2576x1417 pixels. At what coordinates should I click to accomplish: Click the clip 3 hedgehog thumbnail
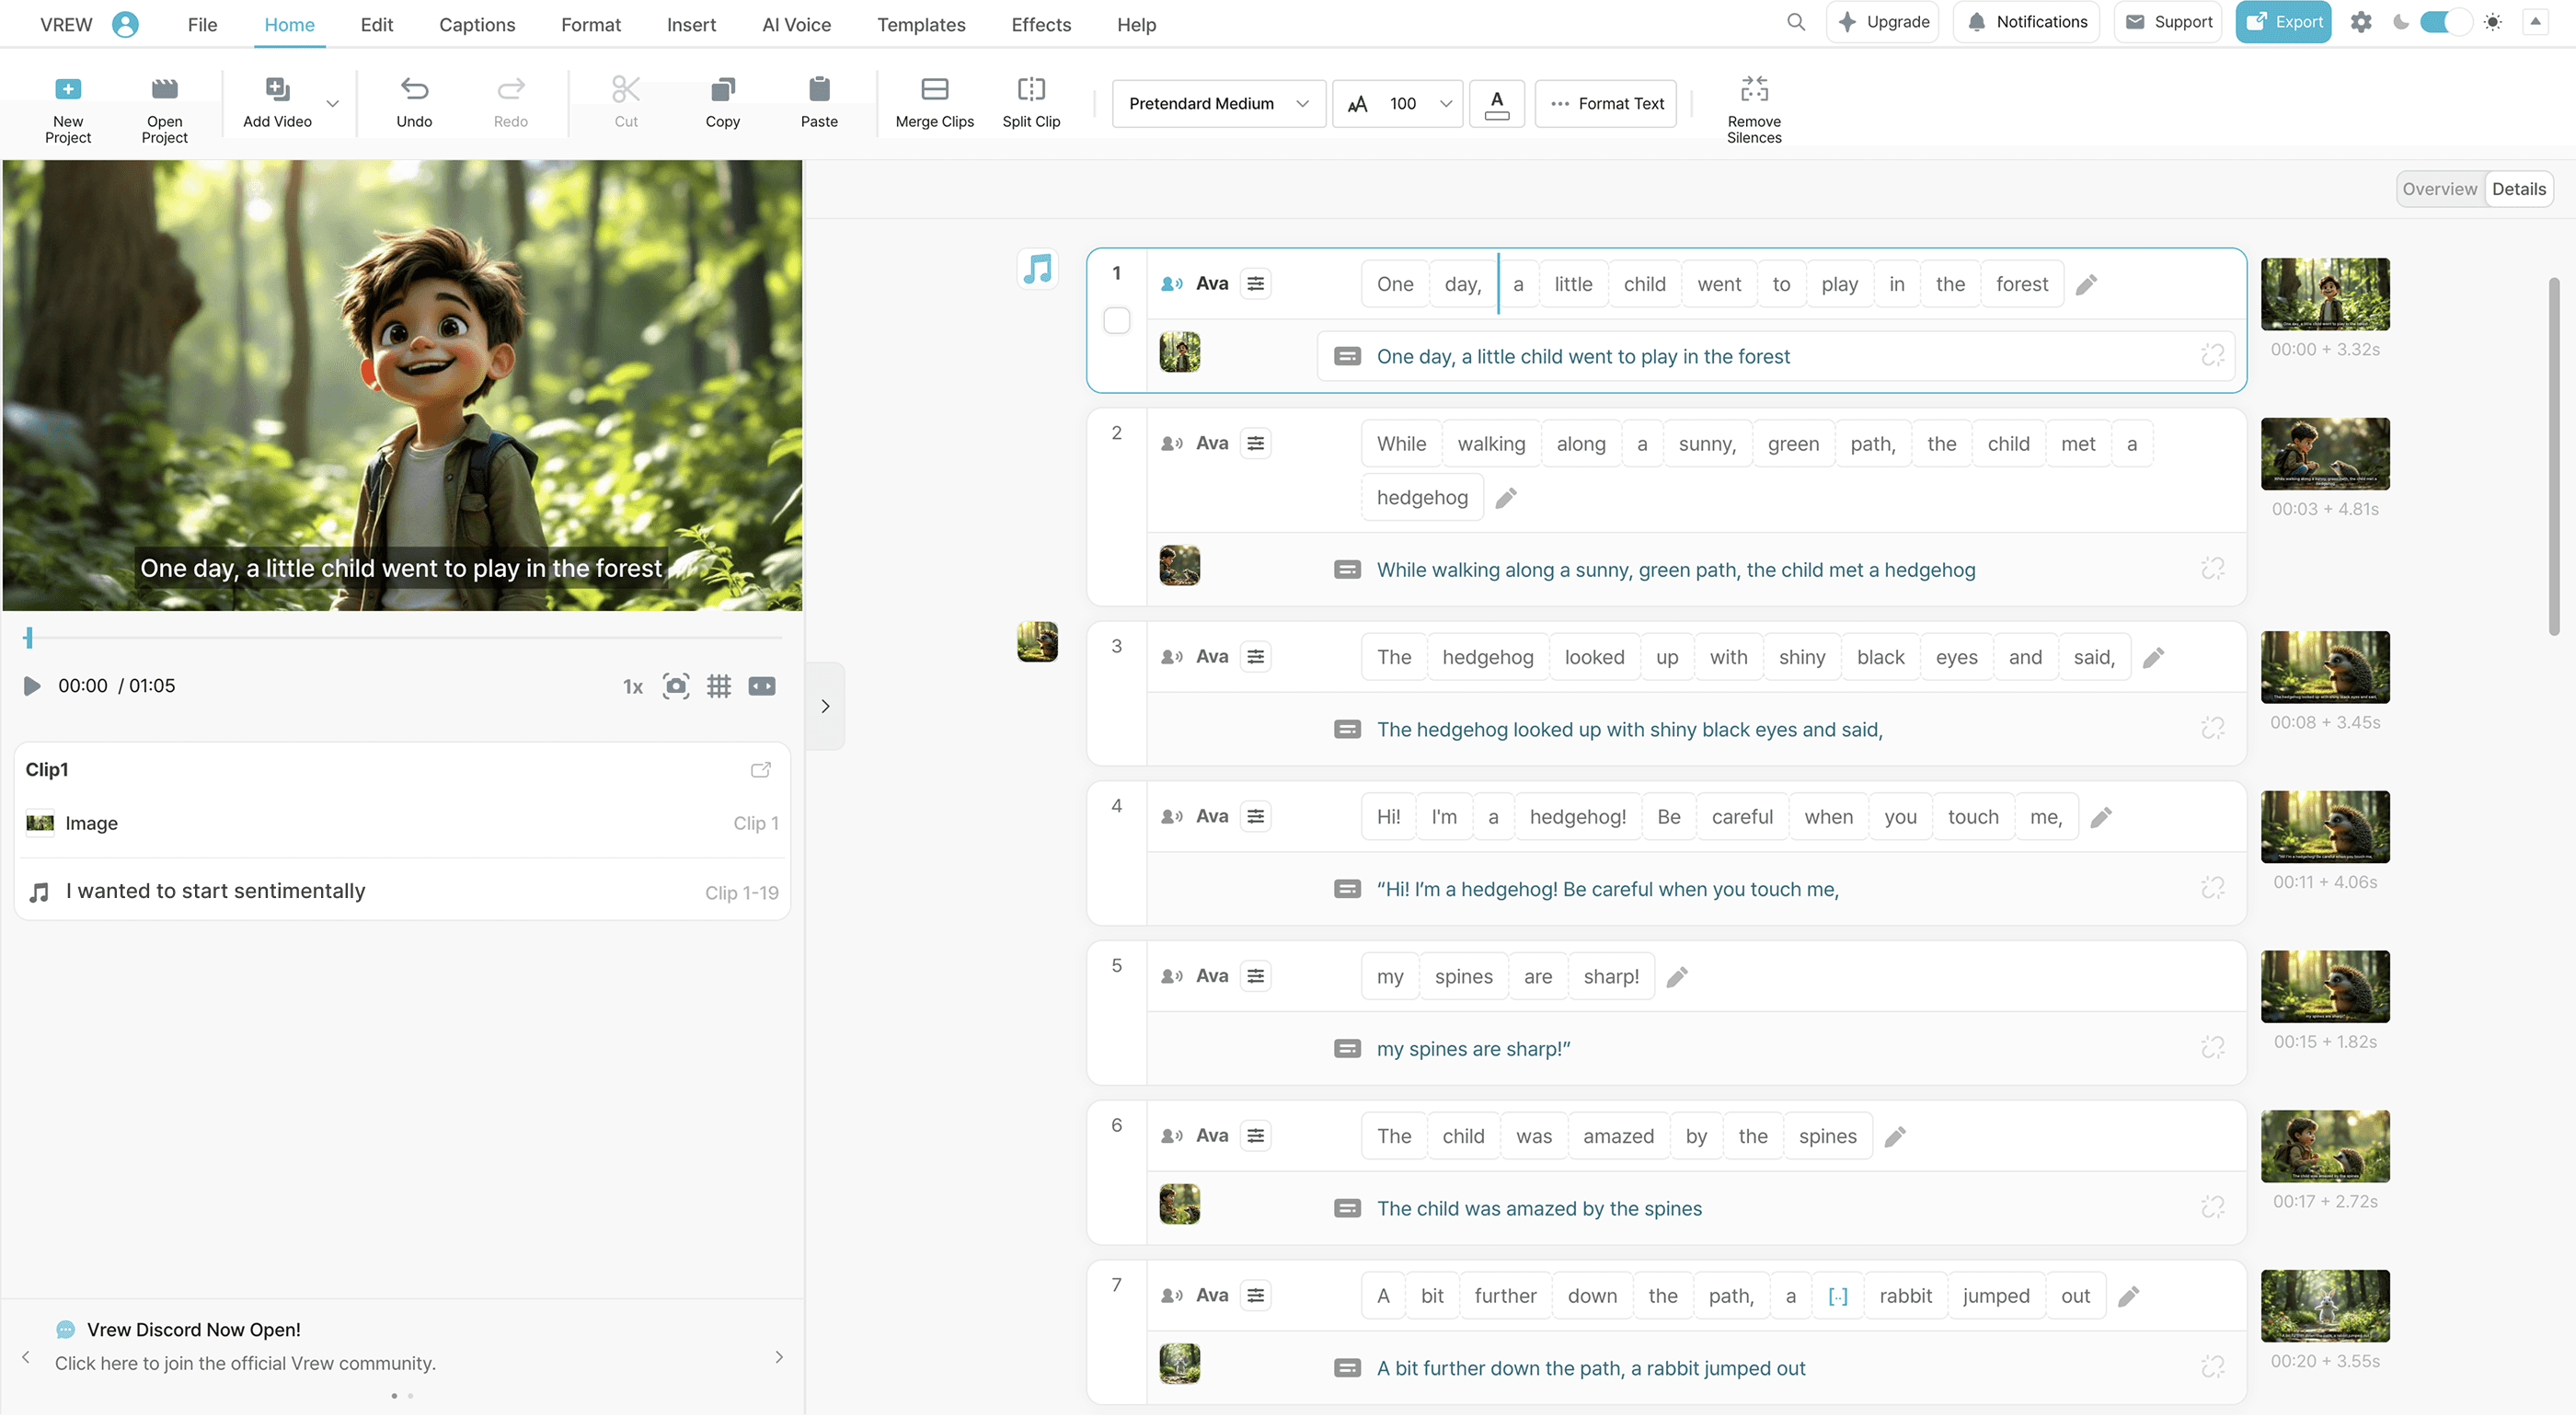click(x=2324, y=667)
